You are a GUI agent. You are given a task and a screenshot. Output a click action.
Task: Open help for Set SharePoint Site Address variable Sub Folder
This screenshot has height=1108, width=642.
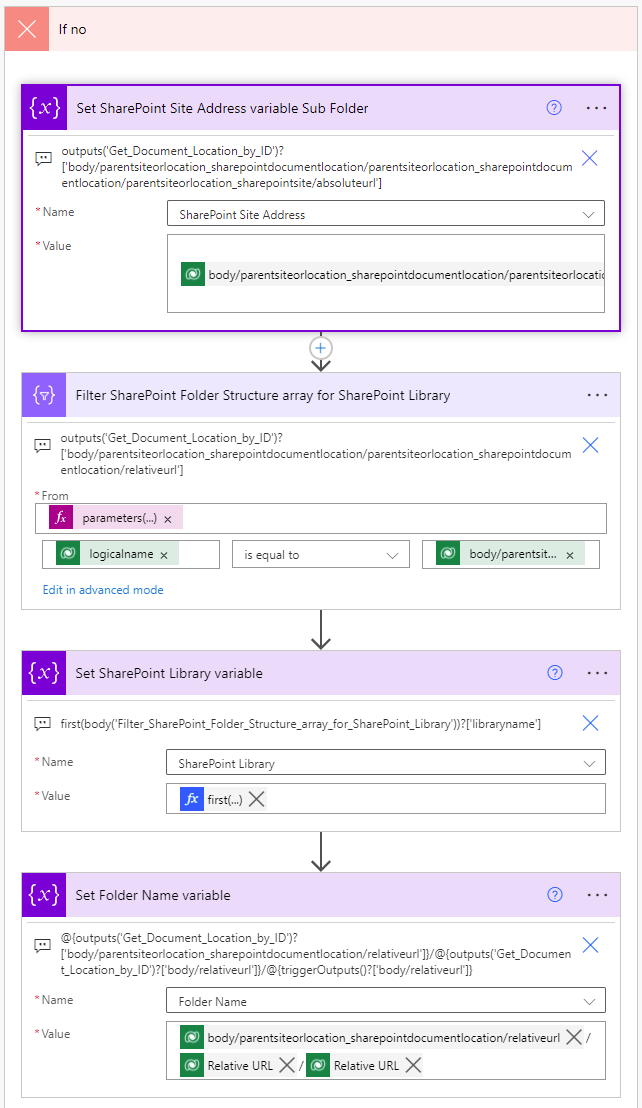pos(554,107)
